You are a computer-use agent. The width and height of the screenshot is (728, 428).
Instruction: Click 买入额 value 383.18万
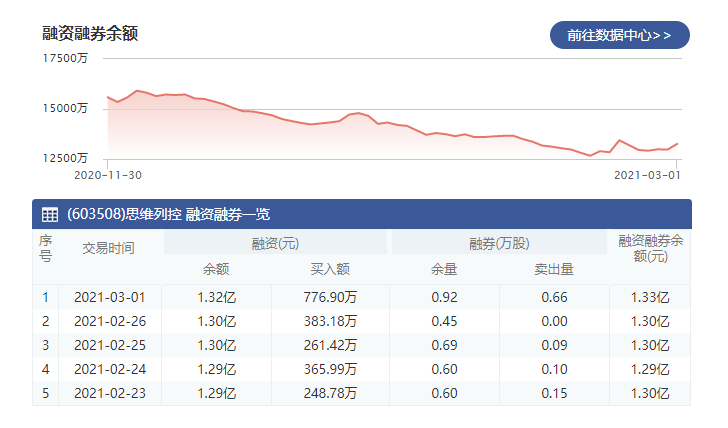[330, 321]
